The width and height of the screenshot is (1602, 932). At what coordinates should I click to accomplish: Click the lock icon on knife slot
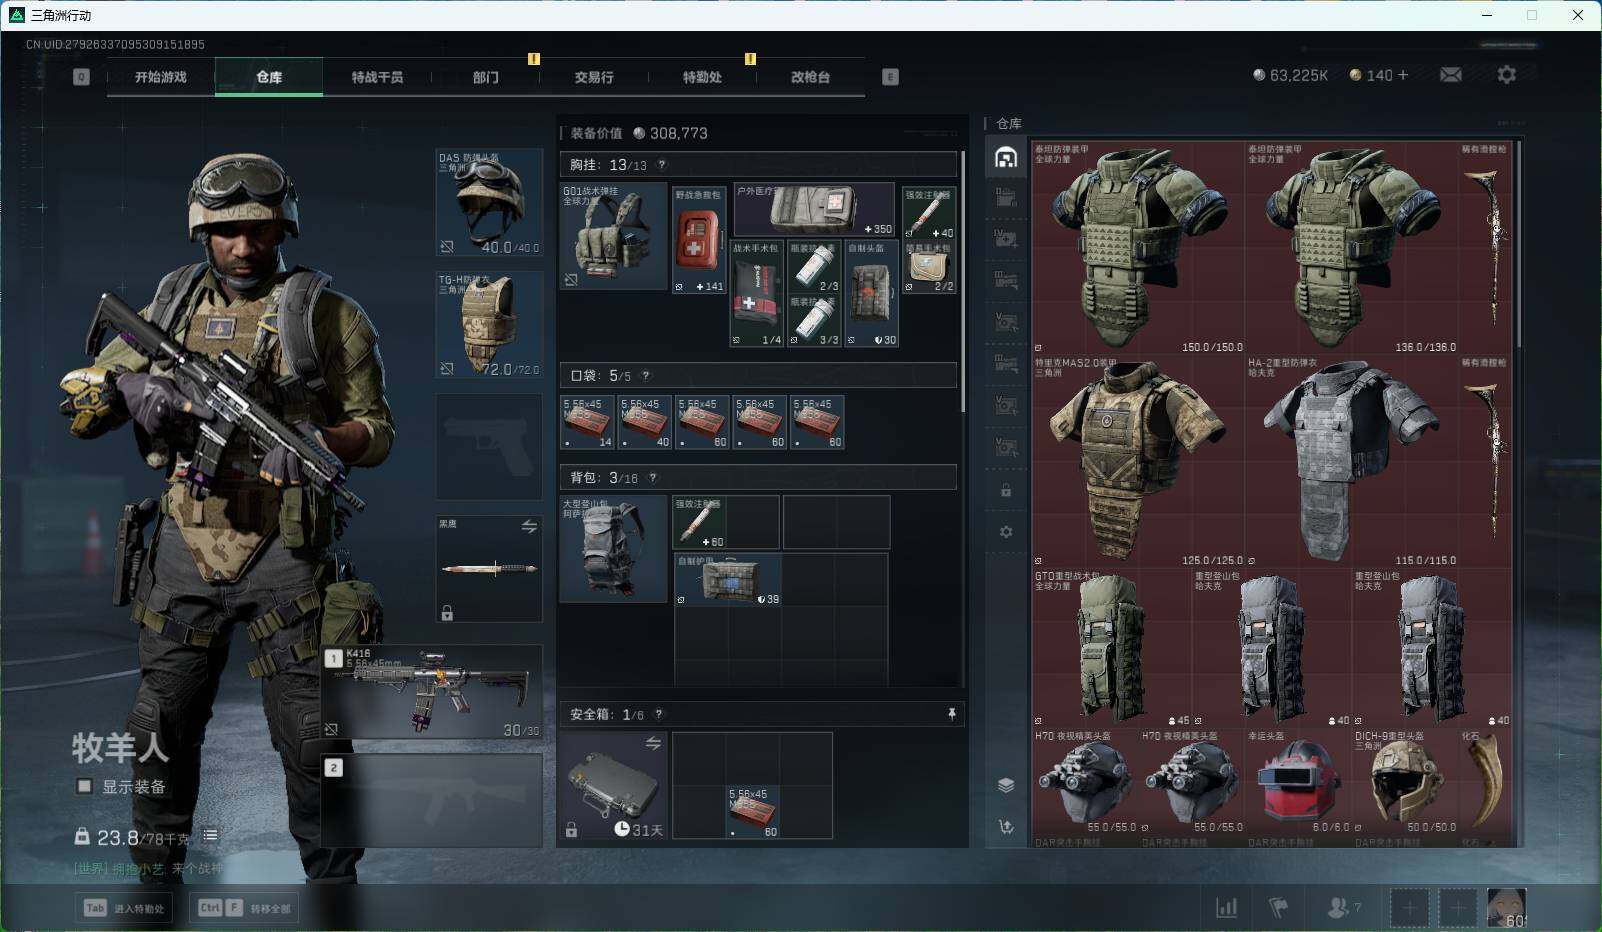[x=447, y=613]
